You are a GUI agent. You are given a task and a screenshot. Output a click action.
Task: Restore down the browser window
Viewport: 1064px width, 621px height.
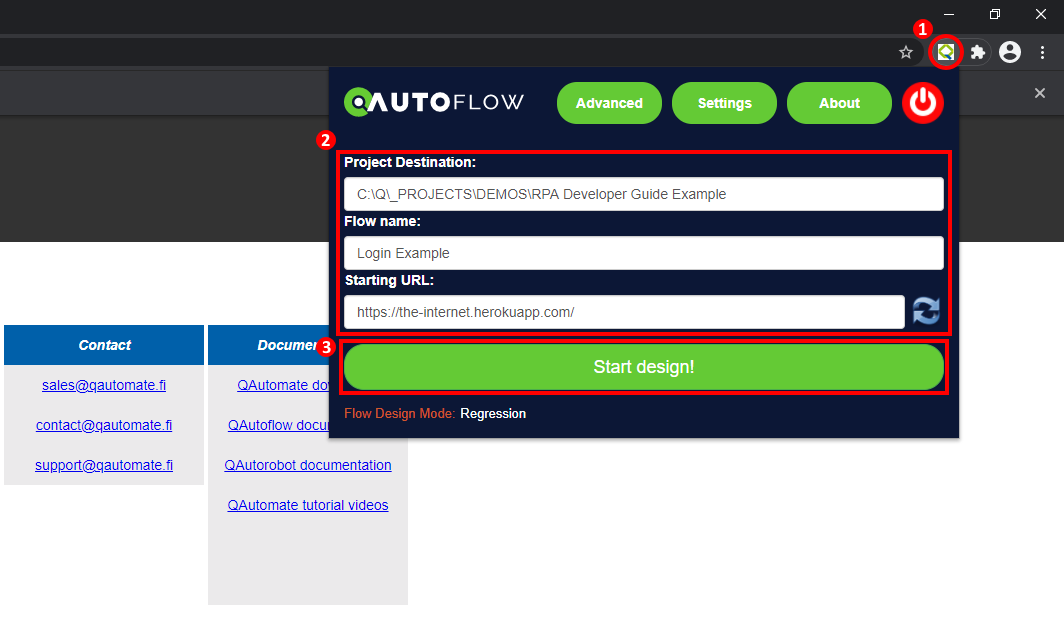pyautogui.click(x=995, y=14)
